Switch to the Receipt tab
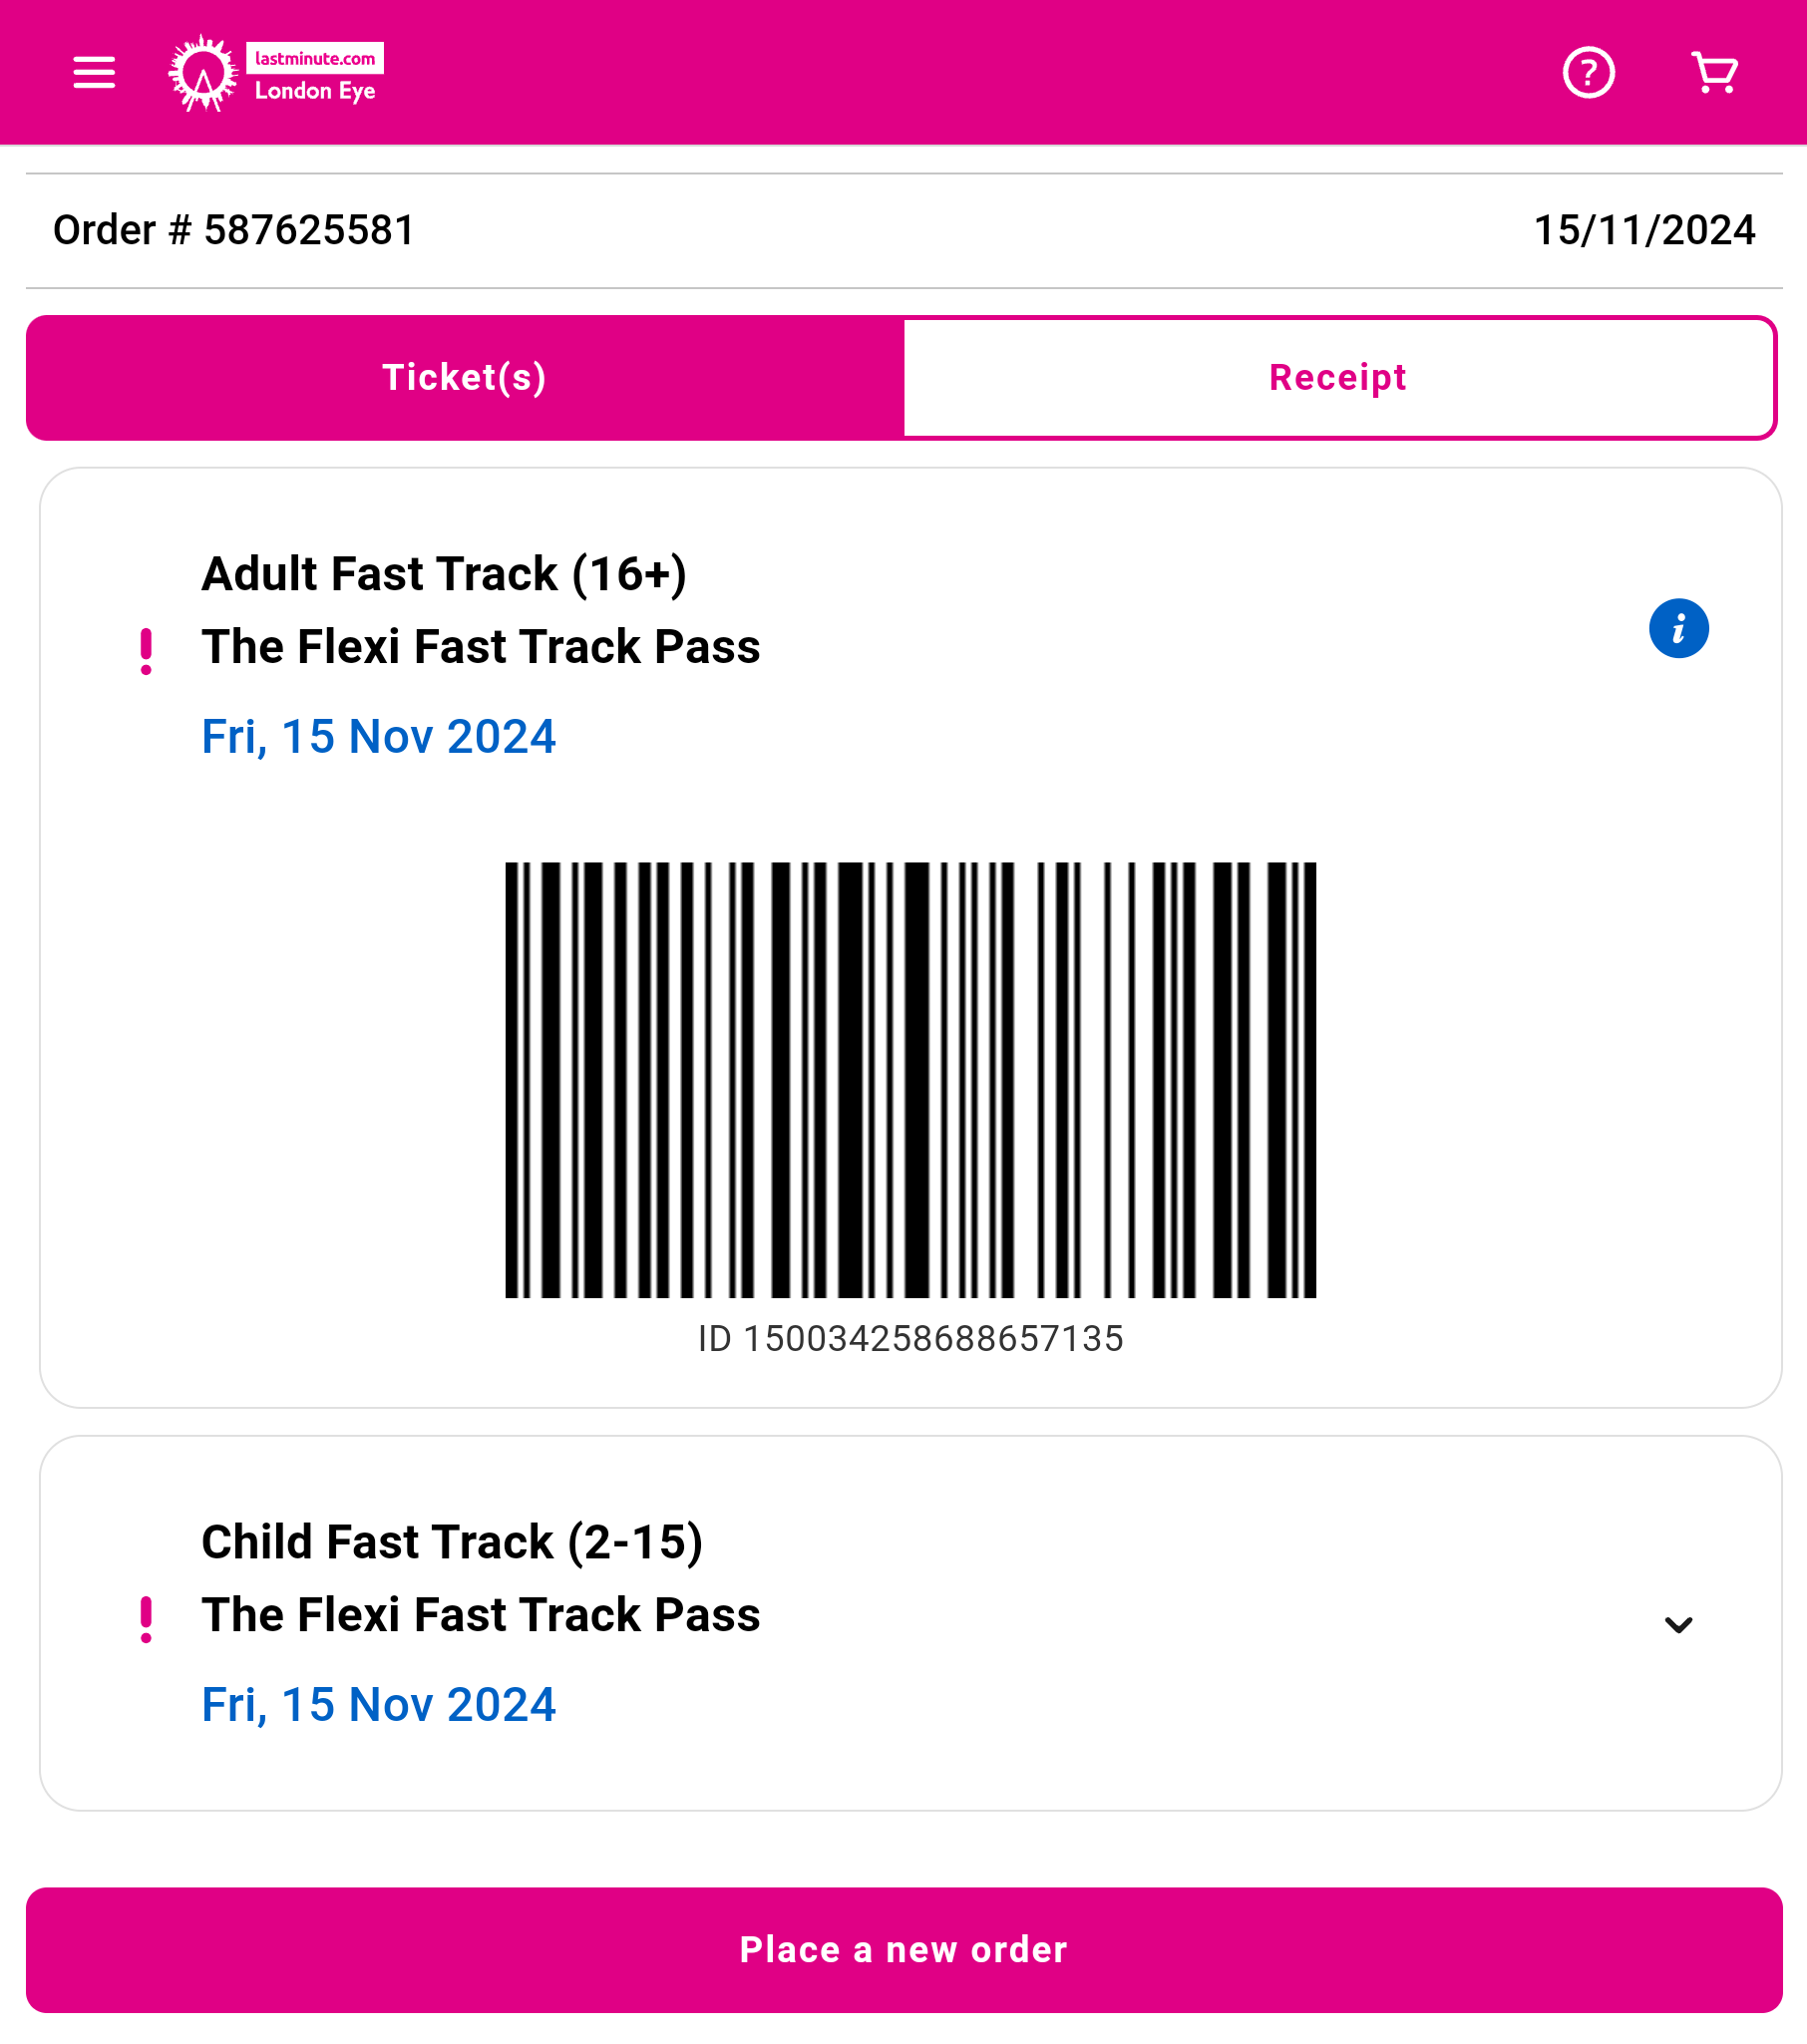The height and width of the screenshot is (2044, 1807). coord(1338,378)
